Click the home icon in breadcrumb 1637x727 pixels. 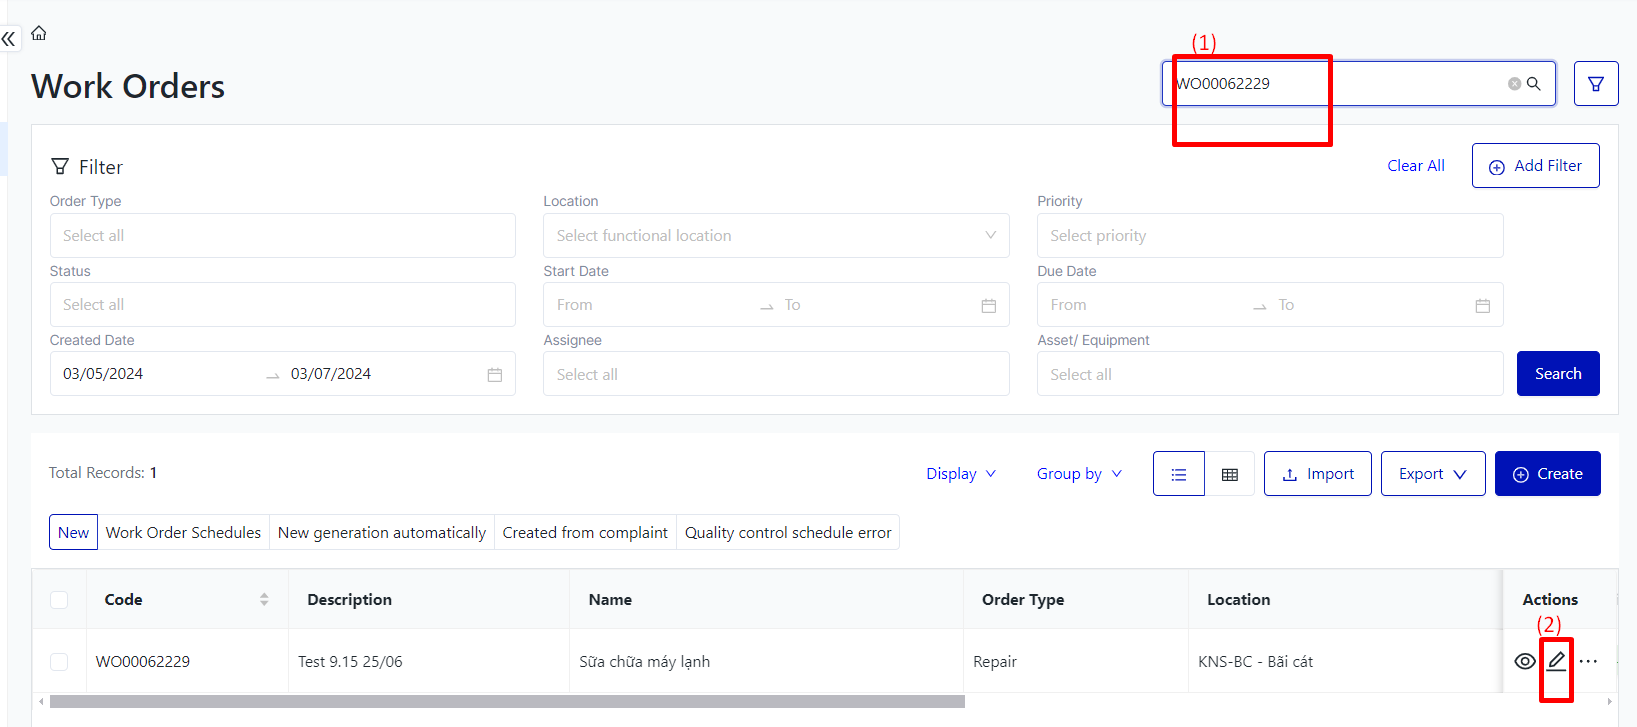pyautogui.click(x=39, y=33)
